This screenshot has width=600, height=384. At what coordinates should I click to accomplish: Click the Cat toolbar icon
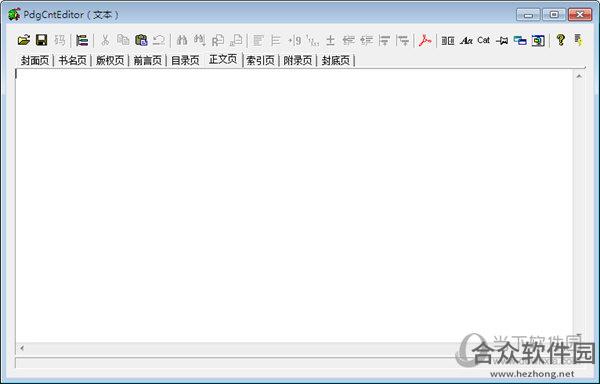click(x=484, y=40)
